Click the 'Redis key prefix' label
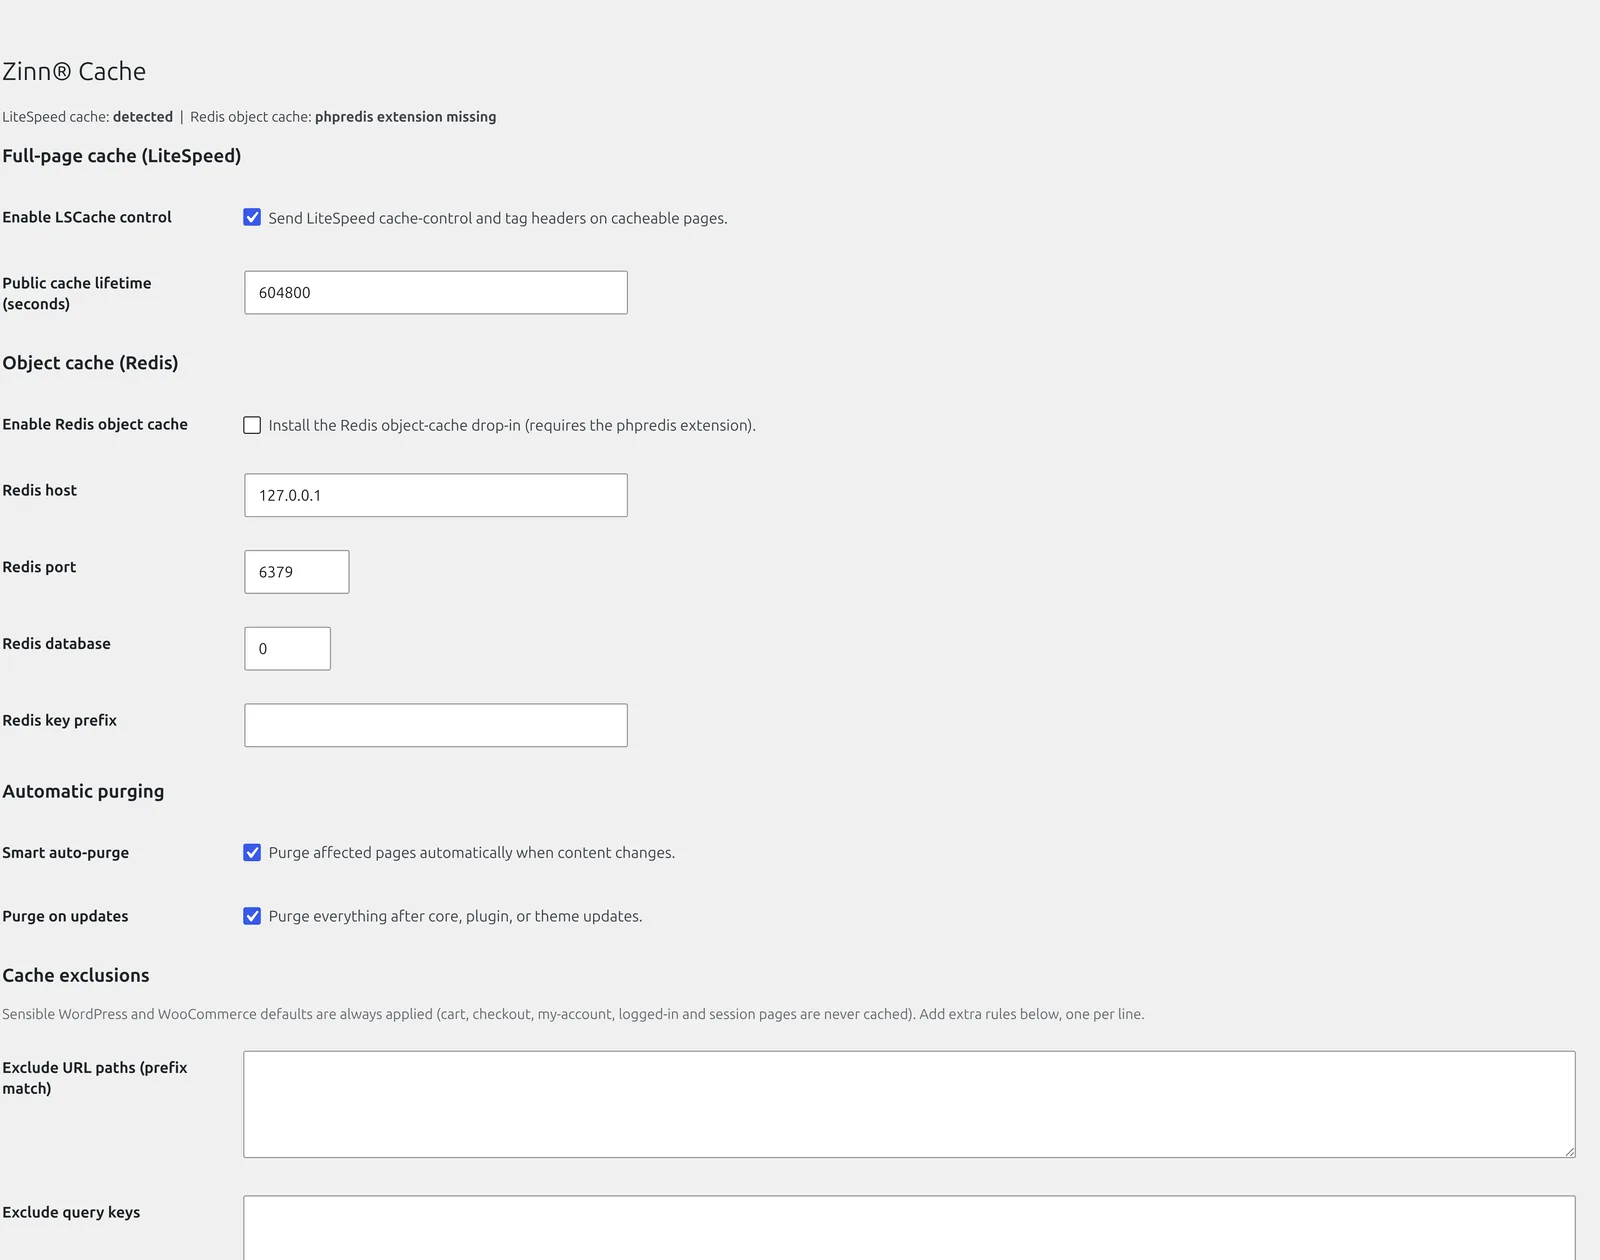 tap(60, 720)
